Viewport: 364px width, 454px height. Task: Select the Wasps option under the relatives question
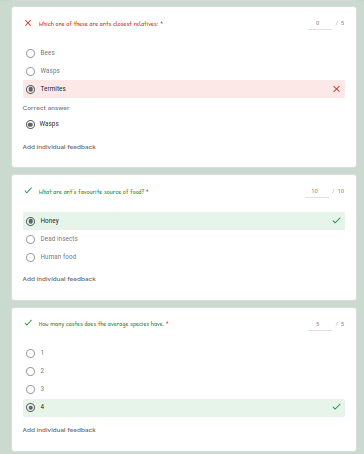point(30,71)
